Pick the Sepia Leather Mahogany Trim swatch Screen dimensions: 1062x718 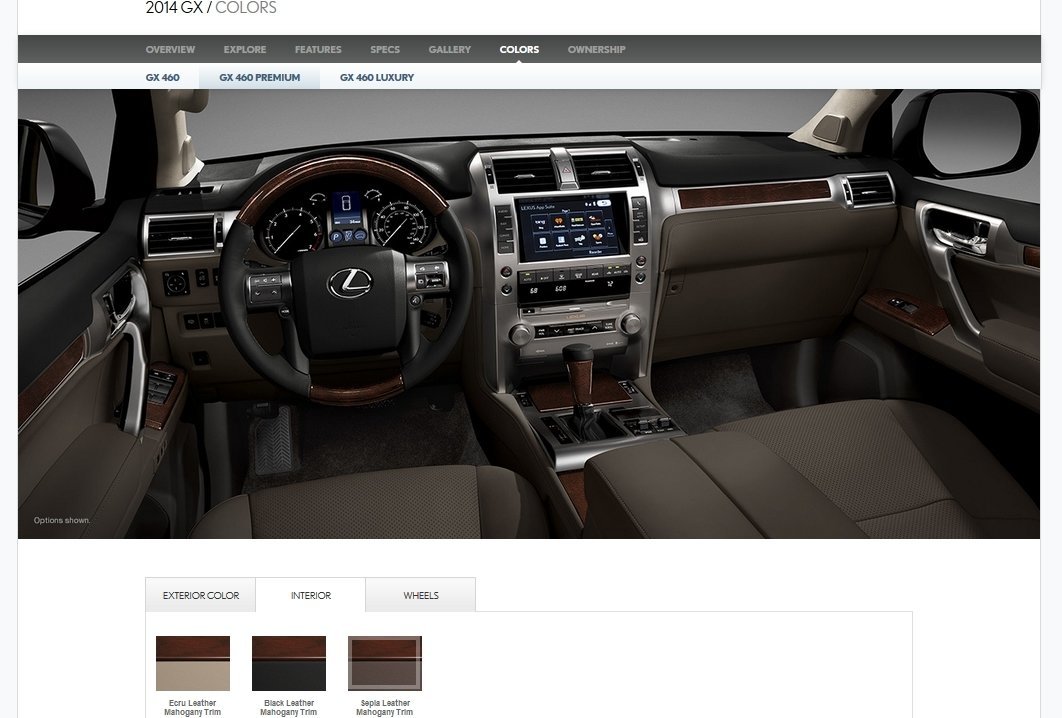click(x=385, y=663)
